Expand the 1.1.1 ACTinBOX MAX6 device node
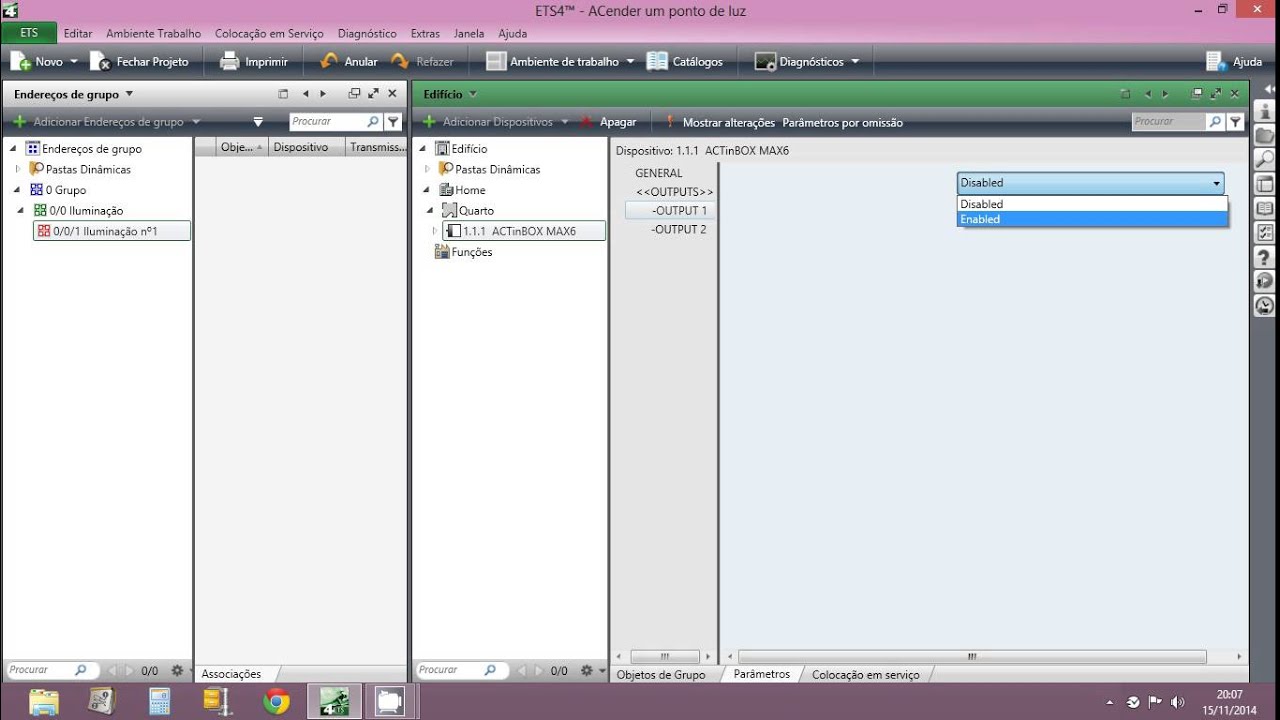Viewport: 1280px width, 720px height. click(x=435, y=231)
